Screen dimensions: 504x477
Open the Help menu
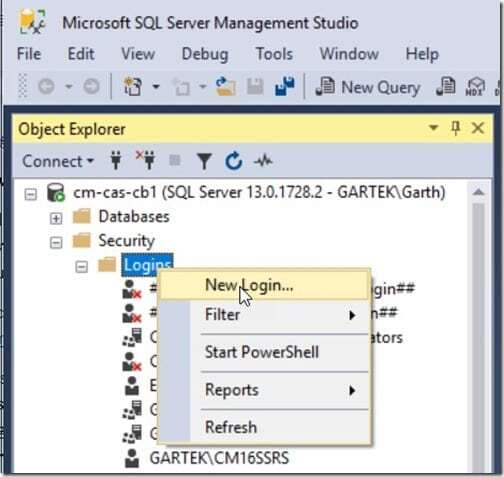click(422, 55)
